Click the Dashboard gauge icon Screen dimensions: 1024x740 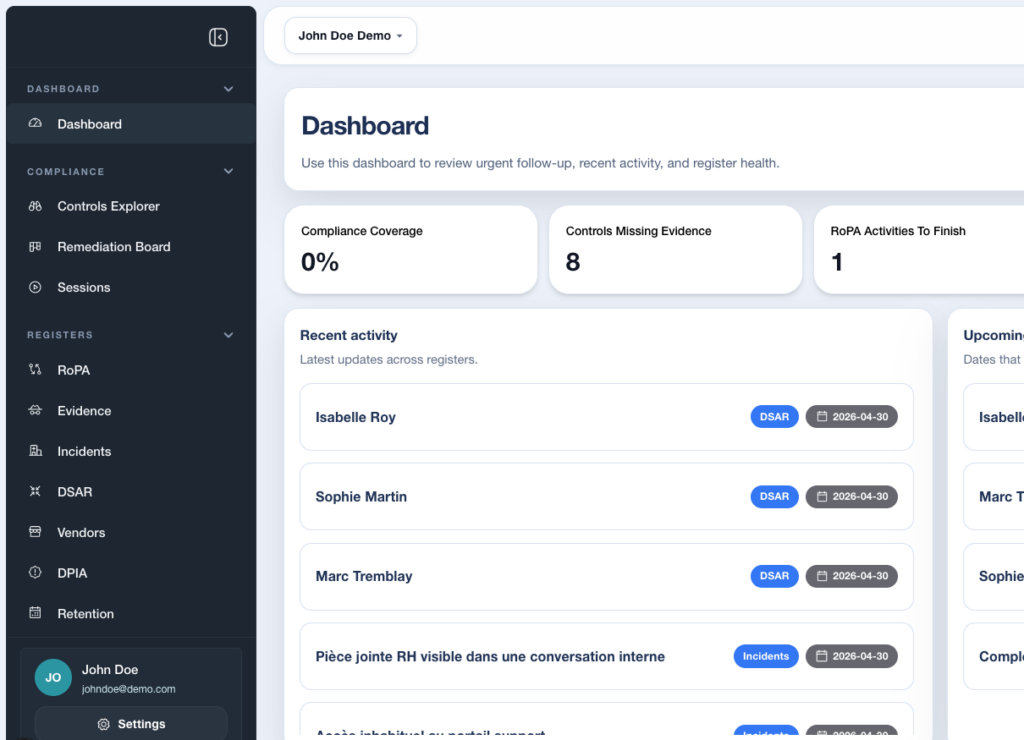[x=35, y=123]
